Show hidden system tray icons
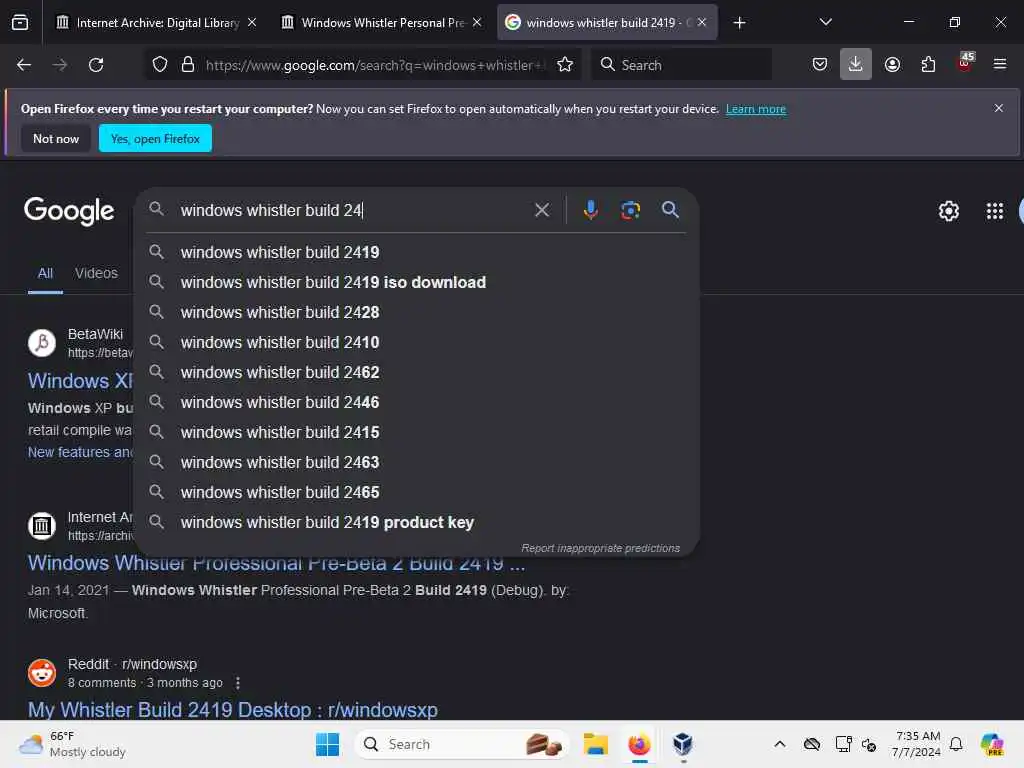This screenshot has height=768, width=1024. coord(780,744)
